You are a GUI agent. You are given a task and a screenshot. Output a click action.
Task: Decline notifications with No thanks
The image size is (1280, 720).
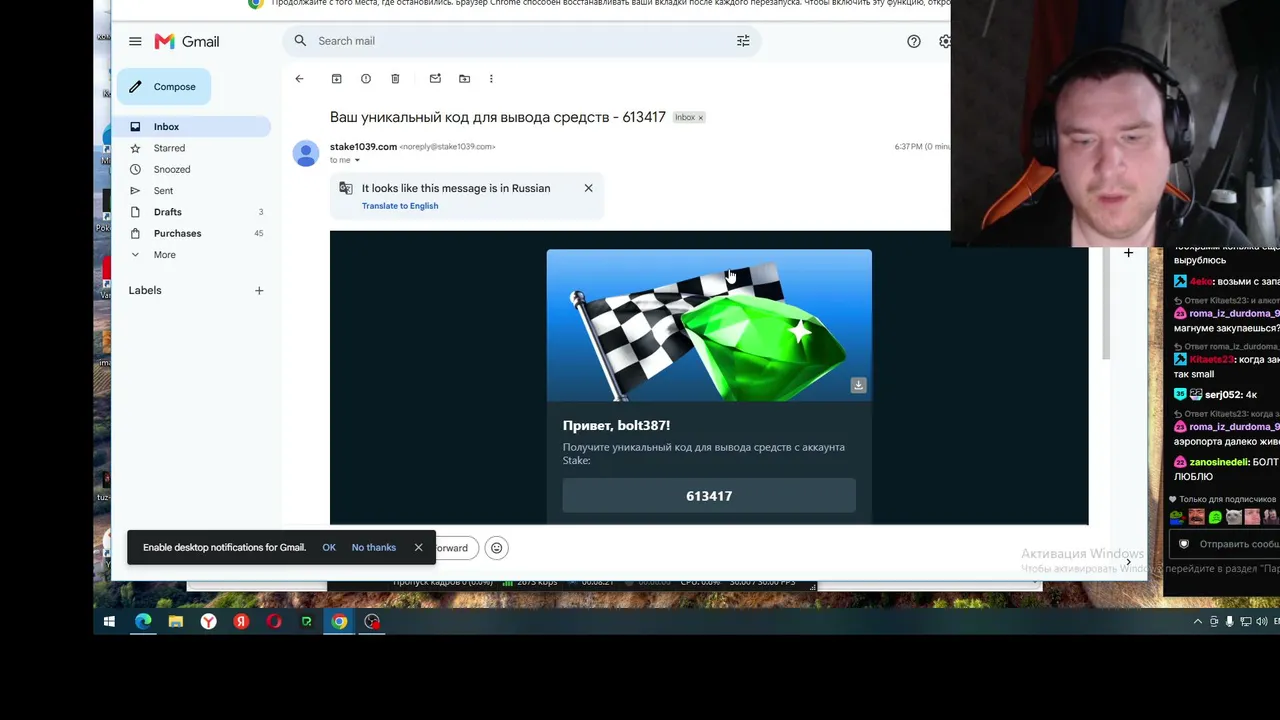tap(374, 548)
